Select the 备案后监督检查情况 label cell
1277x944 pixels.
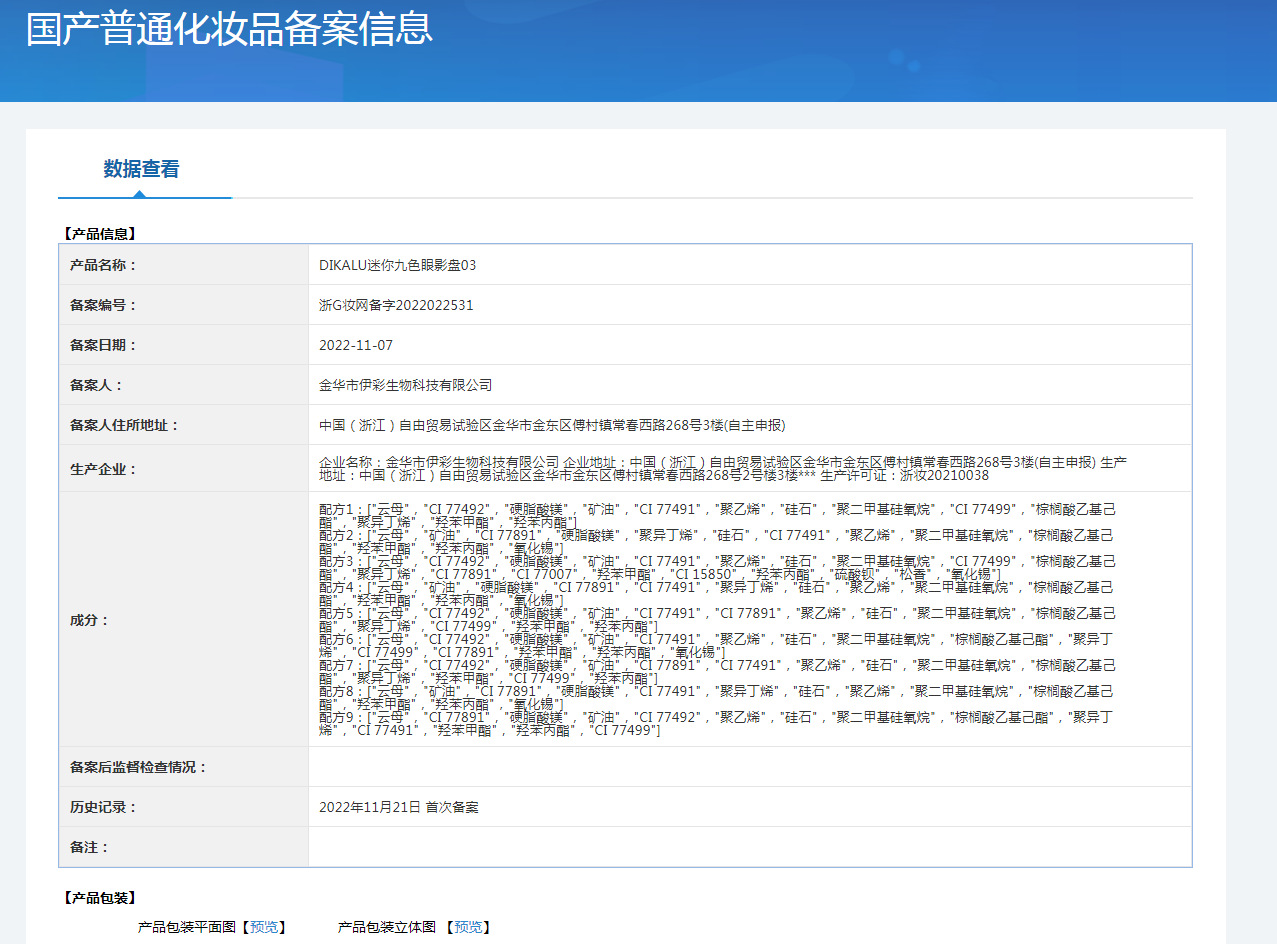click(x=184, y=767)
